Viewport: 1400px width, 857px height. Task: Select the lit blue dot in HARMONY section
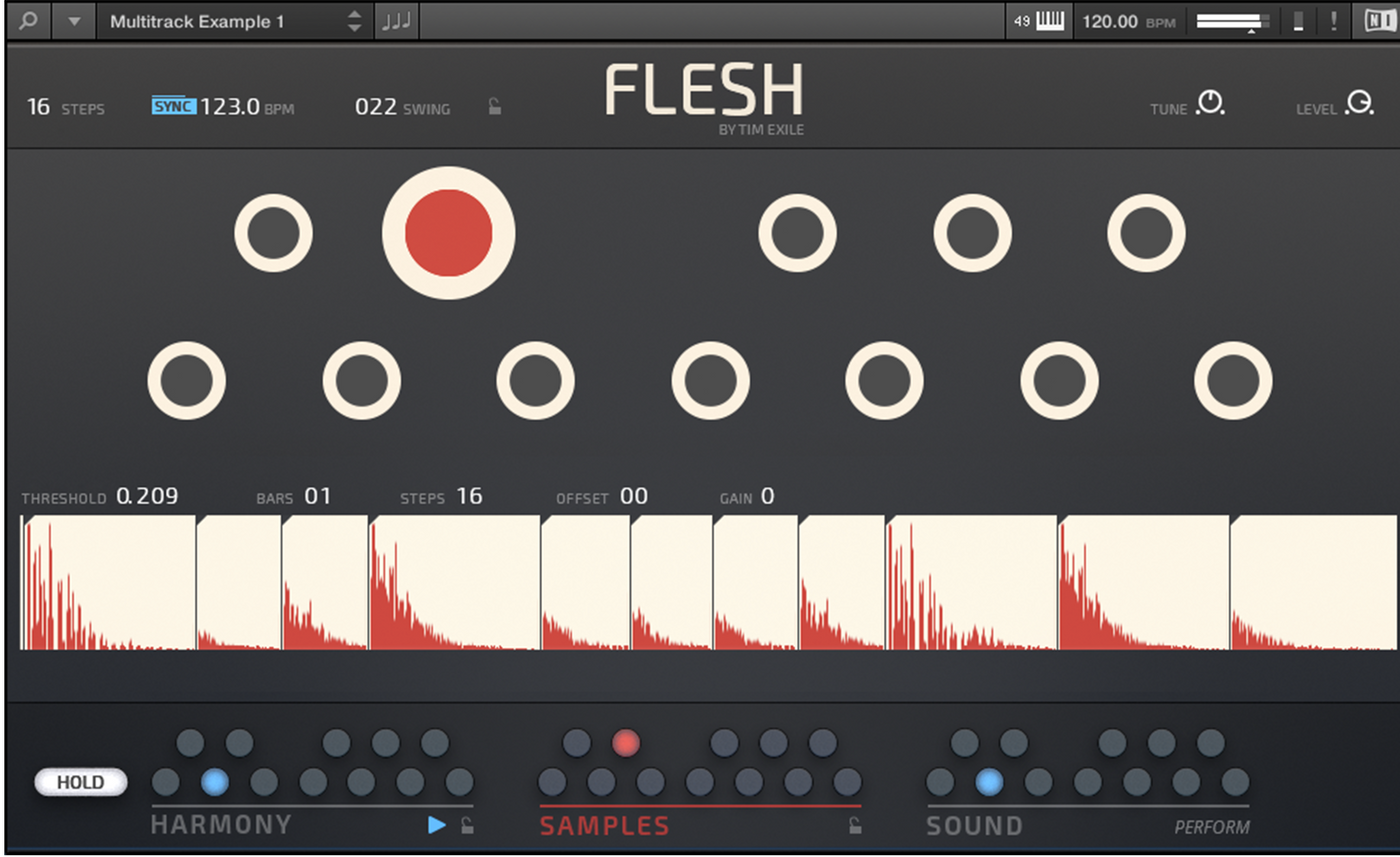(x=214, y=782)
